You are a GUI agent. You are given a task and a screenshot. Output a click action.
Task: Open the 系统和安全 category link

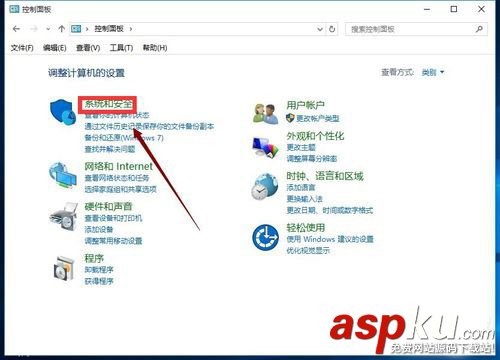[108, 104]
